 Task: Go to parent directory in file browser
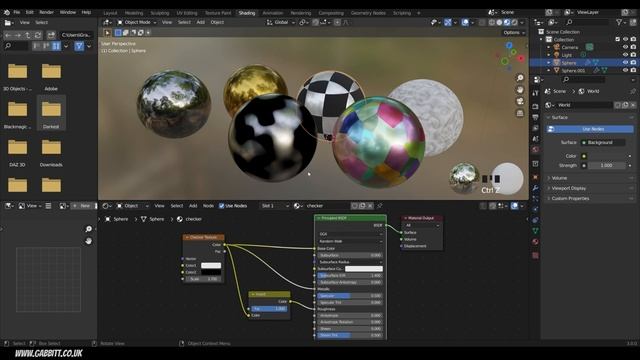pos(27,35)
